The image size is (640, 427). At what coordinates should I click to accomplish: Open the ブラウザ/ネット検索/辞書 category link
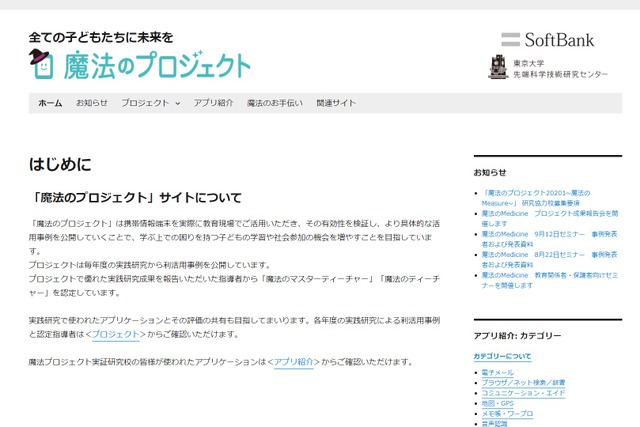point(523,383)
